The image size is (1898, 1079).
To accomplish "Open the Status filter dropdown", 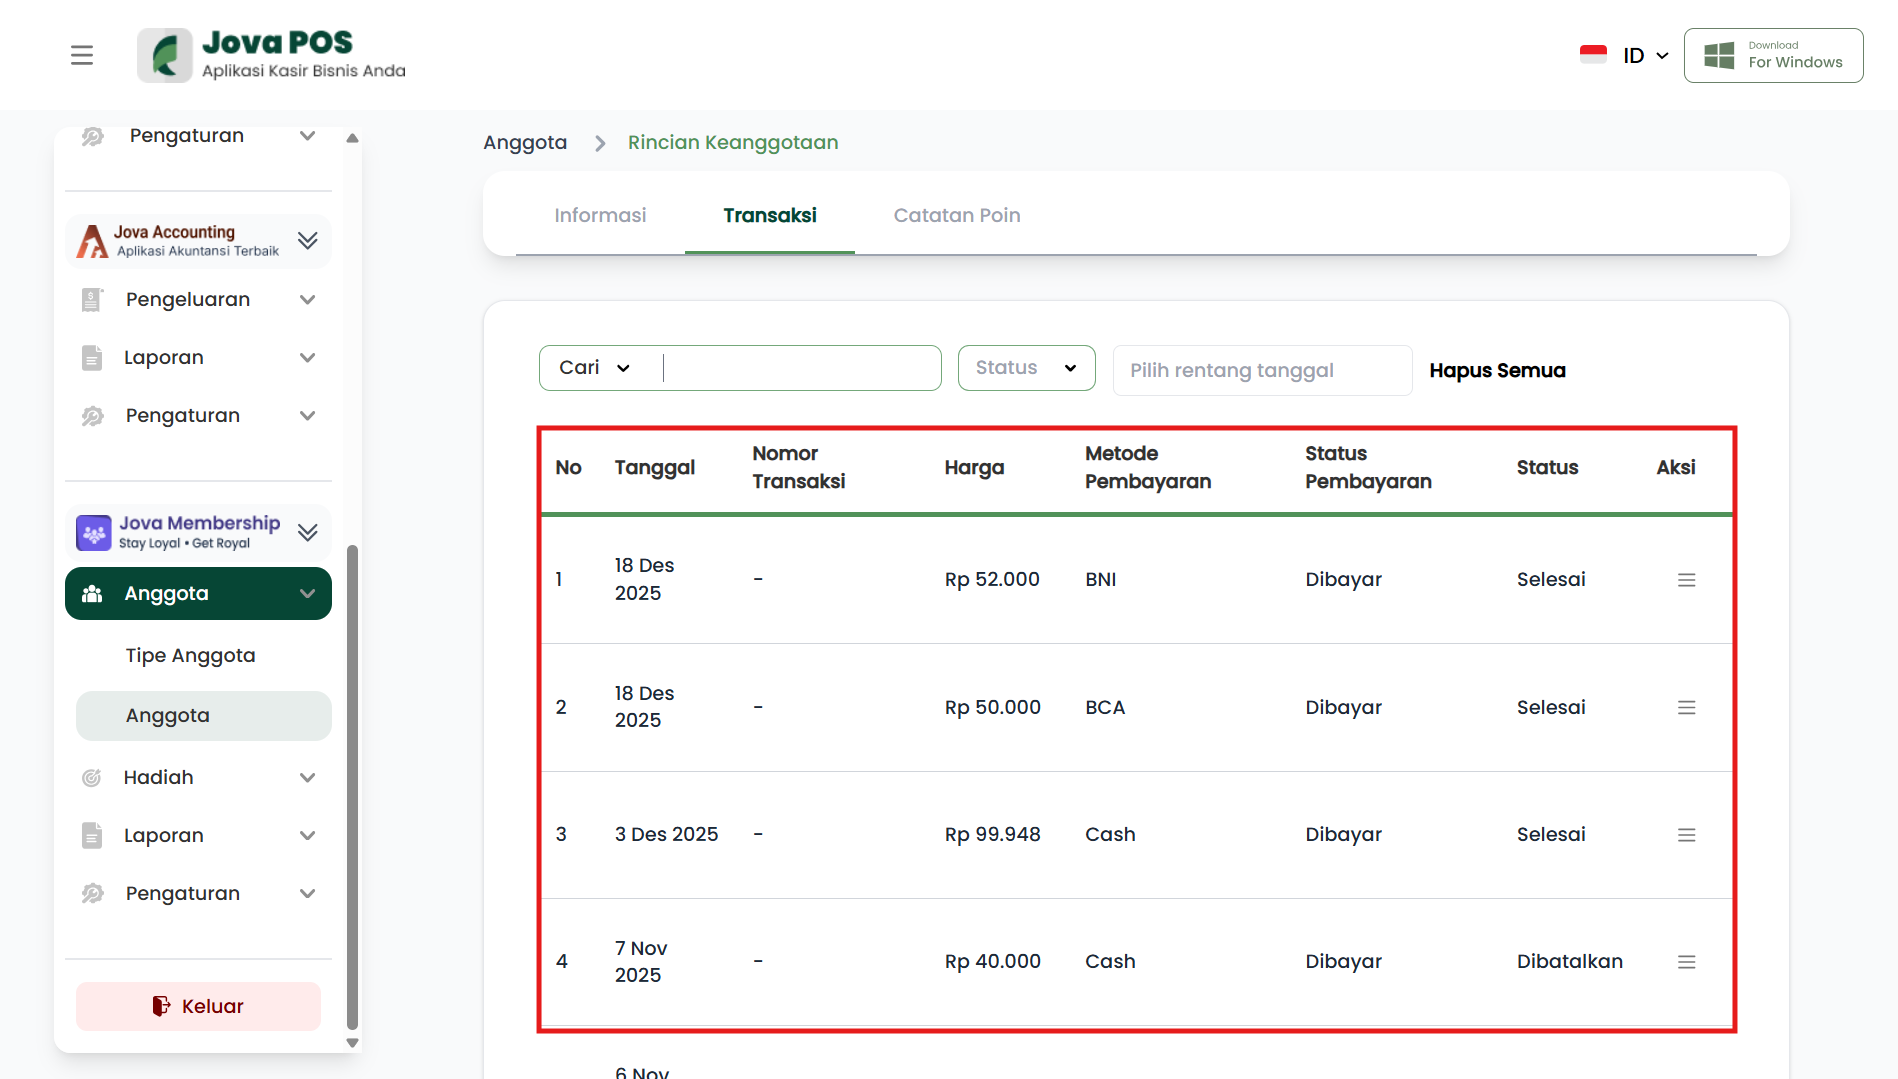I will pyautogui.click(x=1026, y=368).
